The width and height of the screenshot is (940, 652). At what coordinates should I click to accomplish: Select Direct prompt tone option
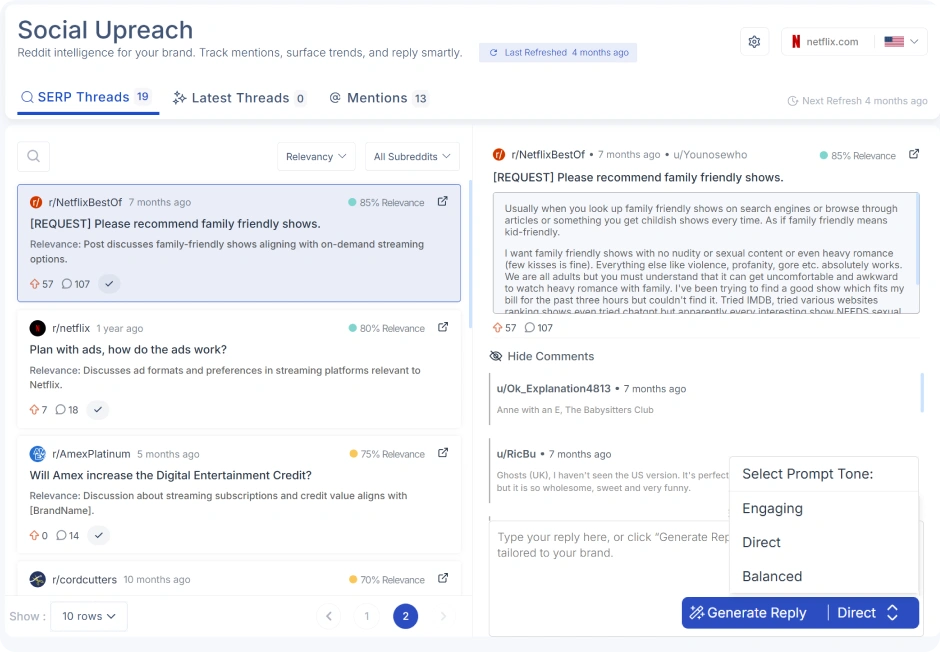tap(824, 542)
